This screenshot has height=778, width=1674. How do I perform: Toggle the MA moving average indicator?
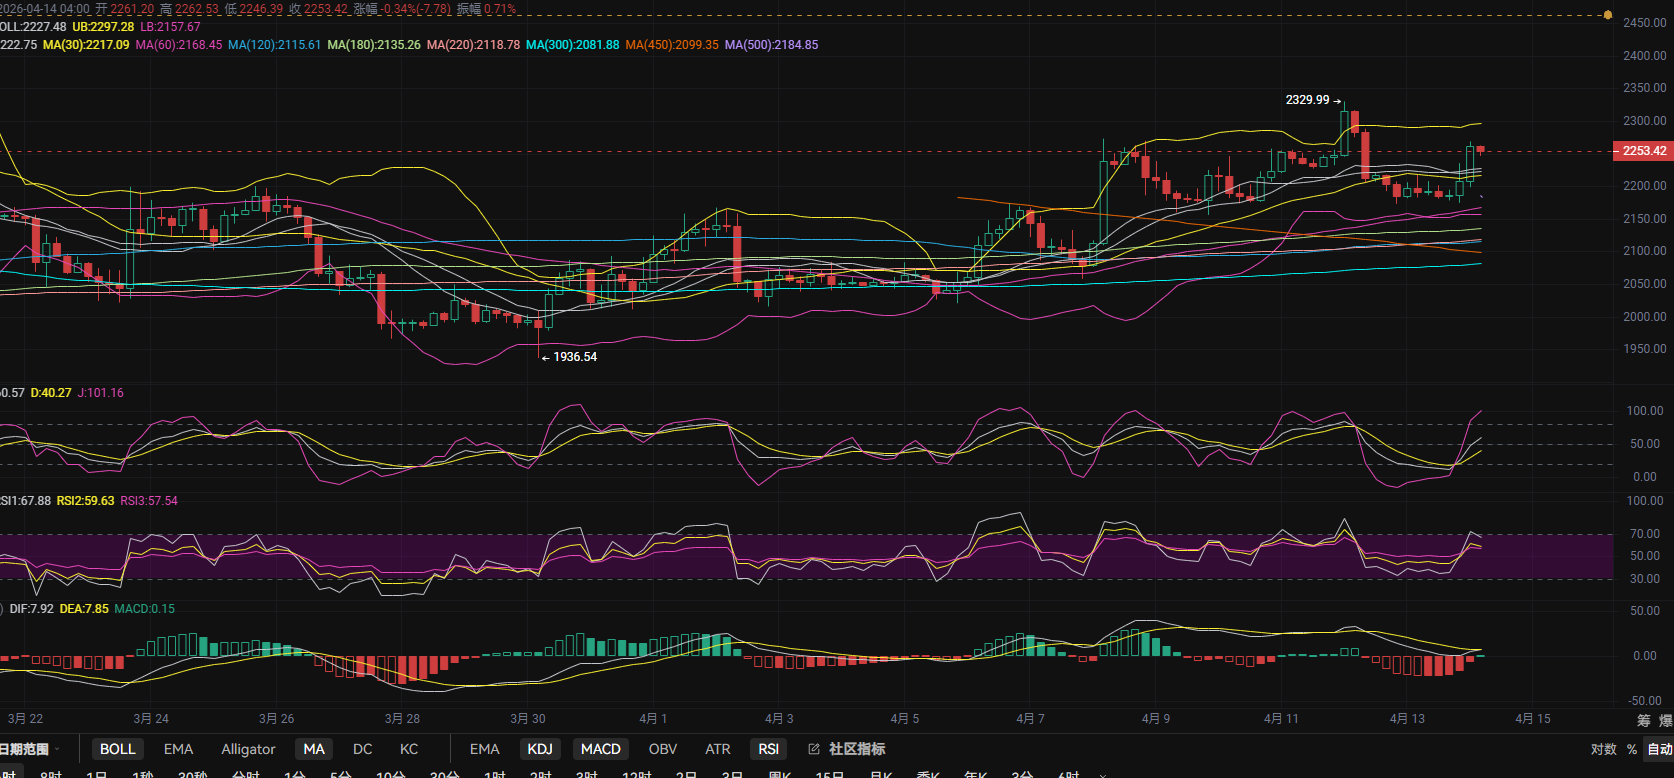tap(314, 749)
